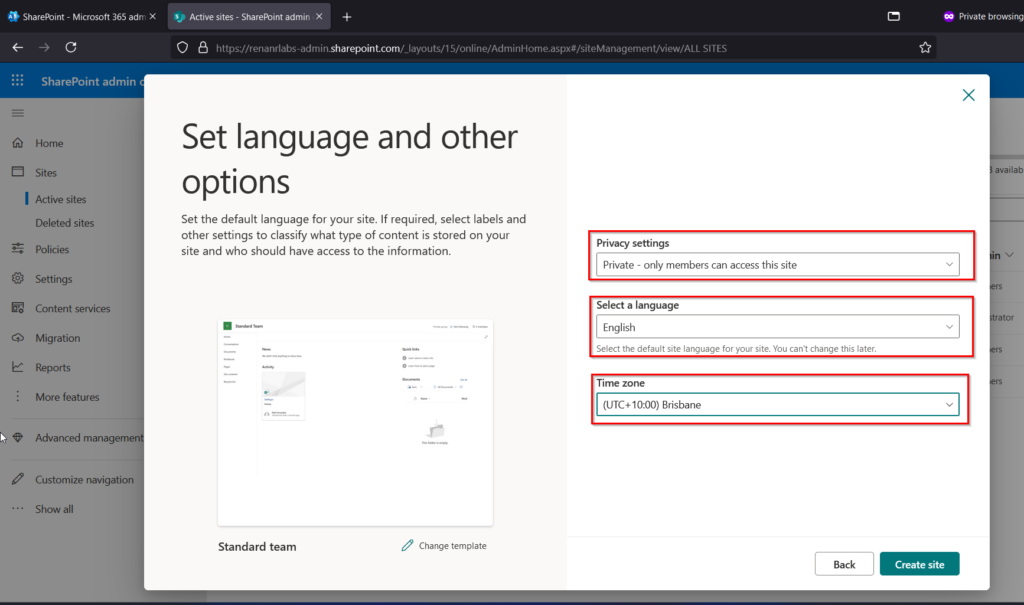Open Sites in the sidebar
This screenshot has height=605, width=1024.
46,172
